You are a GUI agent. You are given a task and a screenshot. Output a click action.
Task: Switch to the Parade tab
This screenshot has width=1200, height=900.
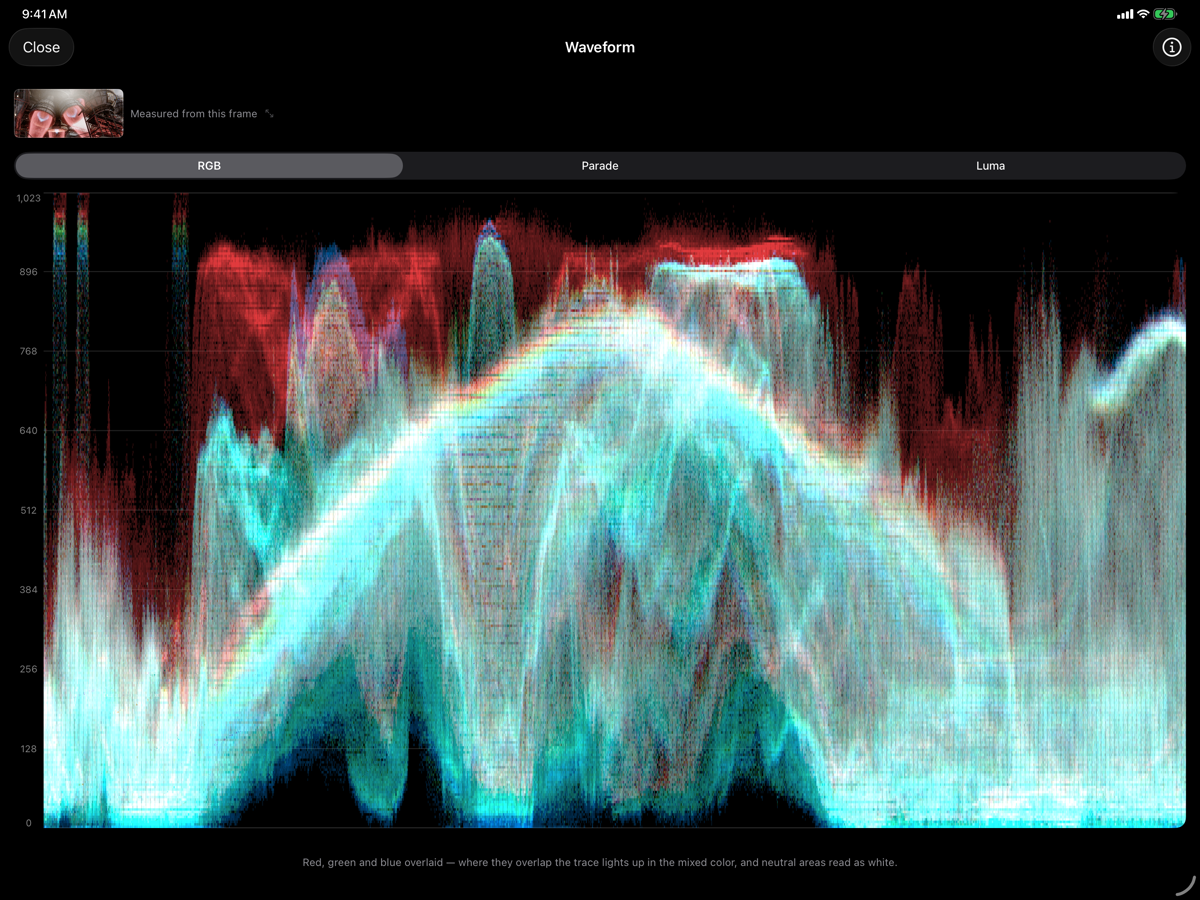click(x=600, y=166)
